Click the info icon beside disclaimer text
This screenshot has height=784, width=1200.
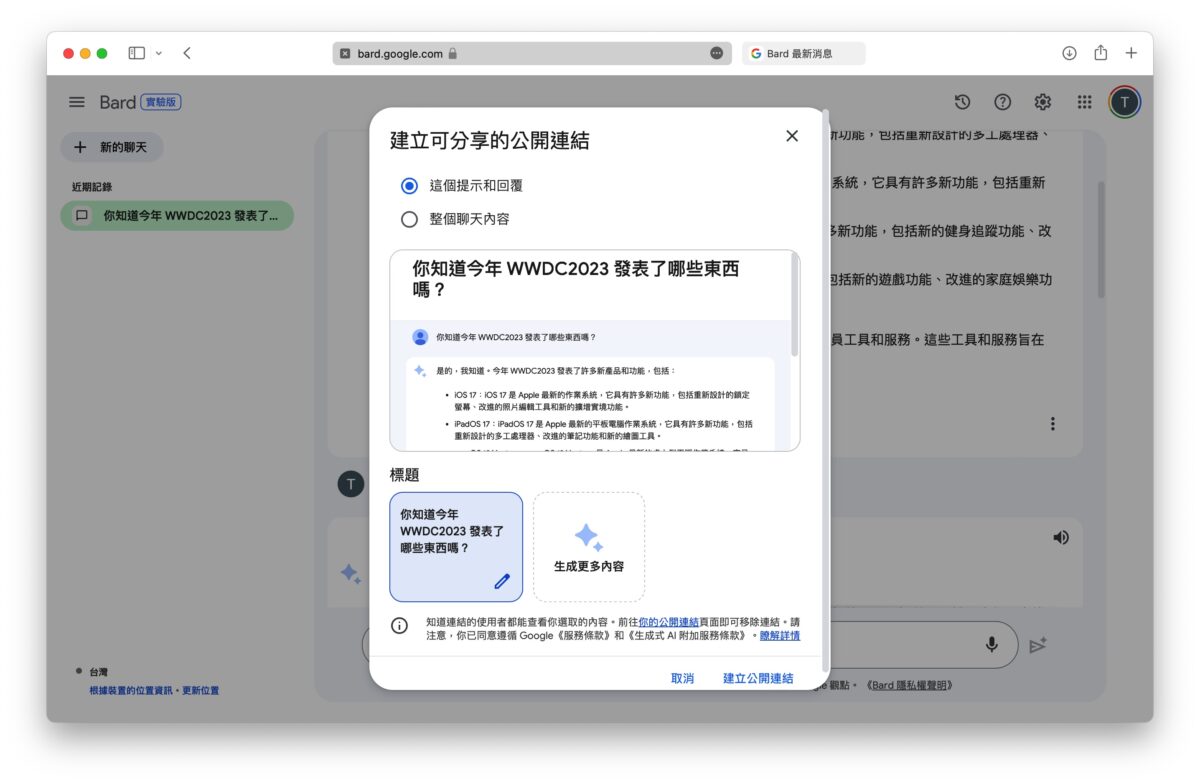[399, 626]
